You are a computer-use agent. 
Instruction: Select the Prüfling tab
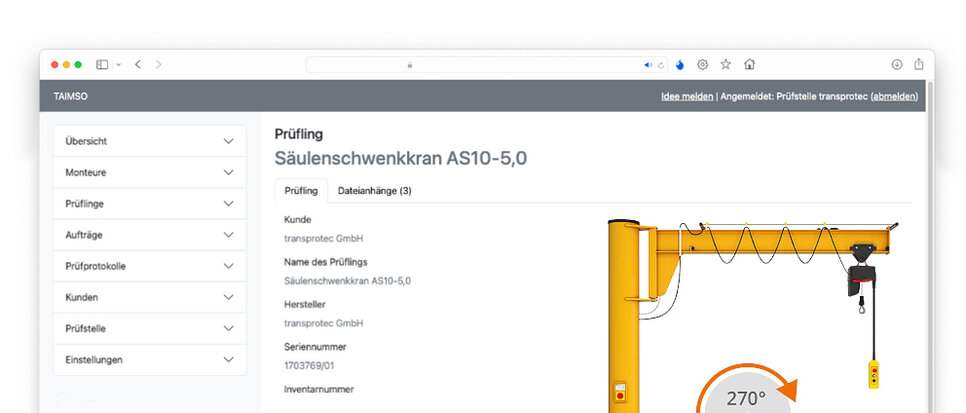click(x=301, y=191)
